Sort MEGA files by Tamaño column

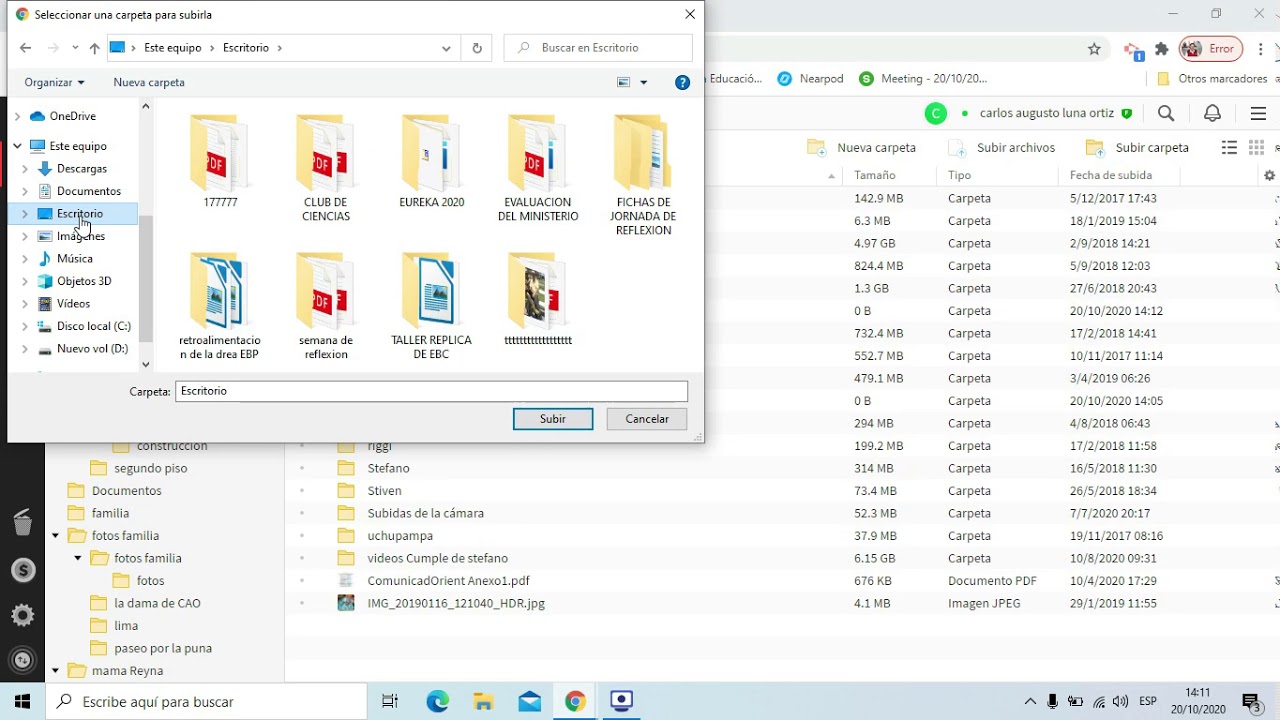click(875, 175)
